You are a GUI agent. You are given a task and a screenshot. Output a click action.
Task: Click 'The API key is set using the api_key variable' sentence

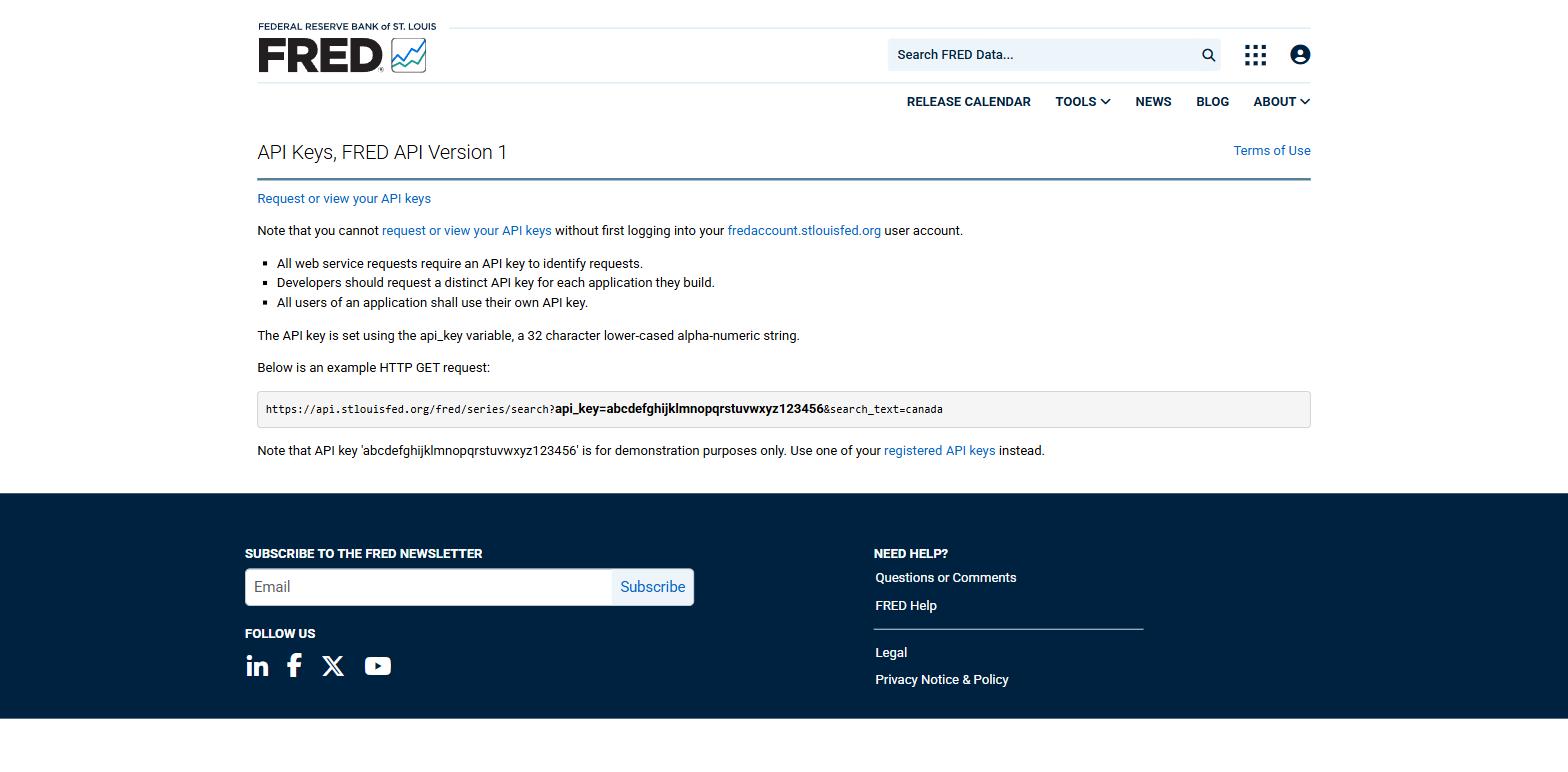528,336
